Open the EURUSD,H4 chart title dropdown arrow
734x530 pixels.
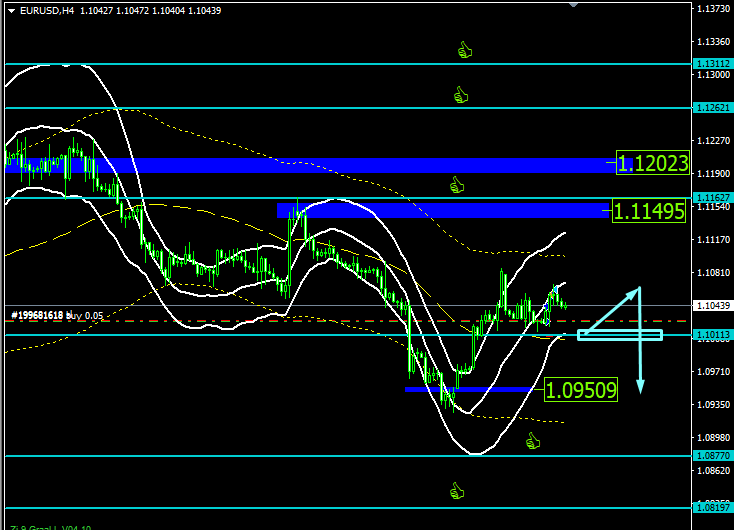tap(9, 10)
